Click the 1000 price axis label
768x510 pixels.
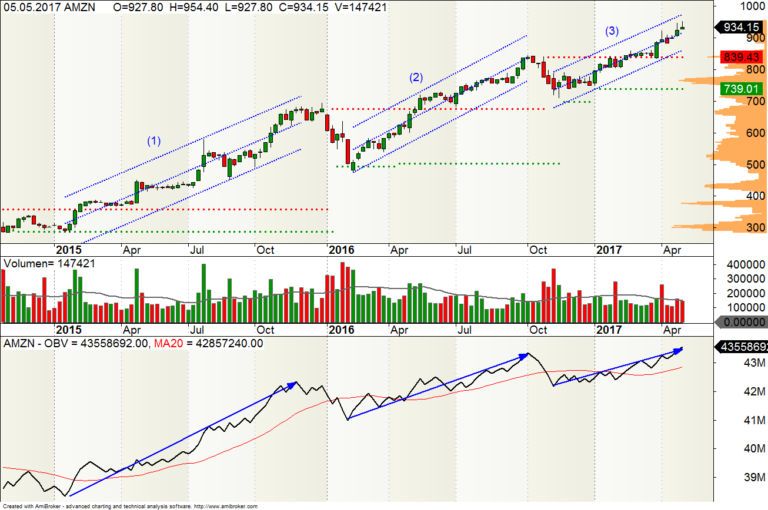click(x=752, y=6)
